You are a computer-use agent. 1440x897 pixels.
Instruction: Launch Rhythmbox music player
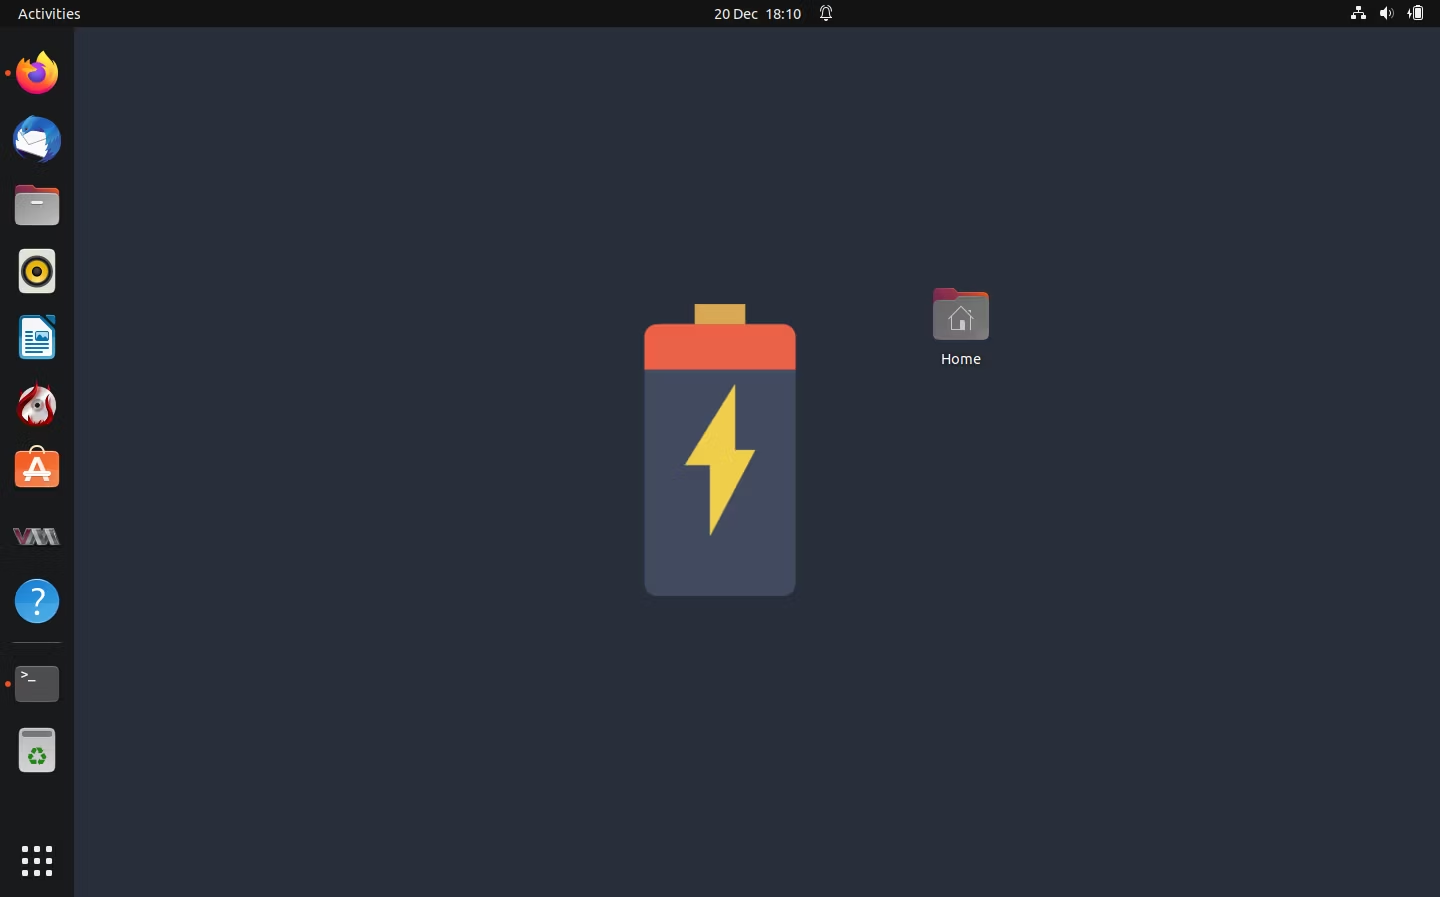(x=37, y=271)
